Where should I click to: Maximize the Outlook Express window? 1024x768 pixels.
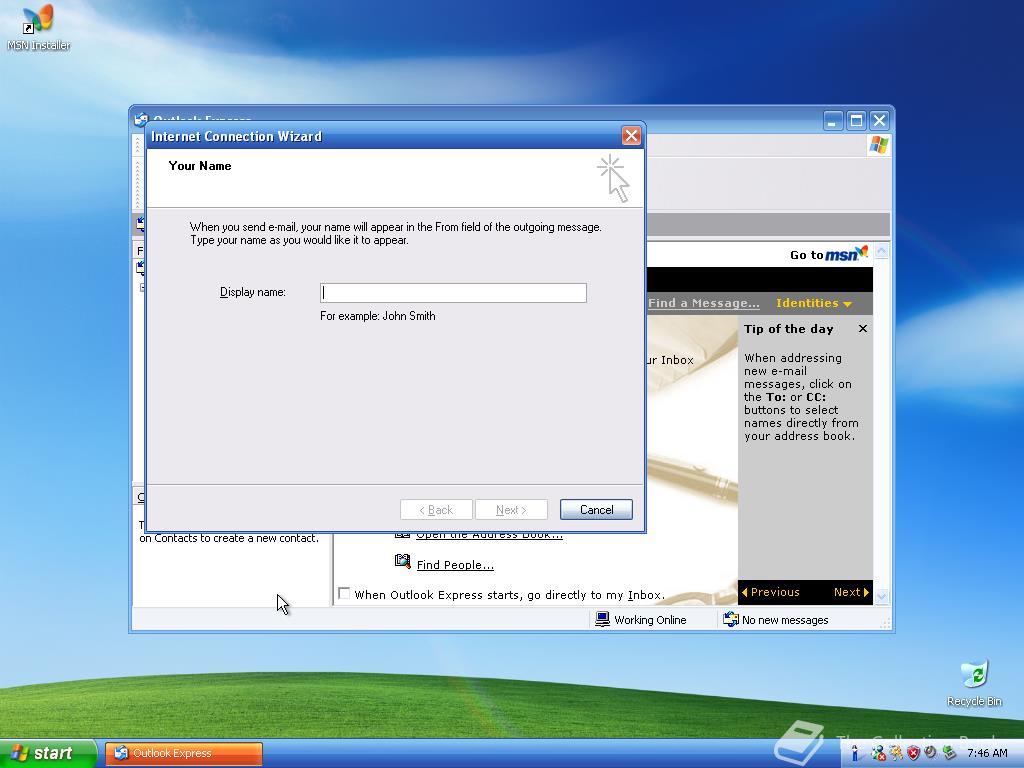(856, 121)
